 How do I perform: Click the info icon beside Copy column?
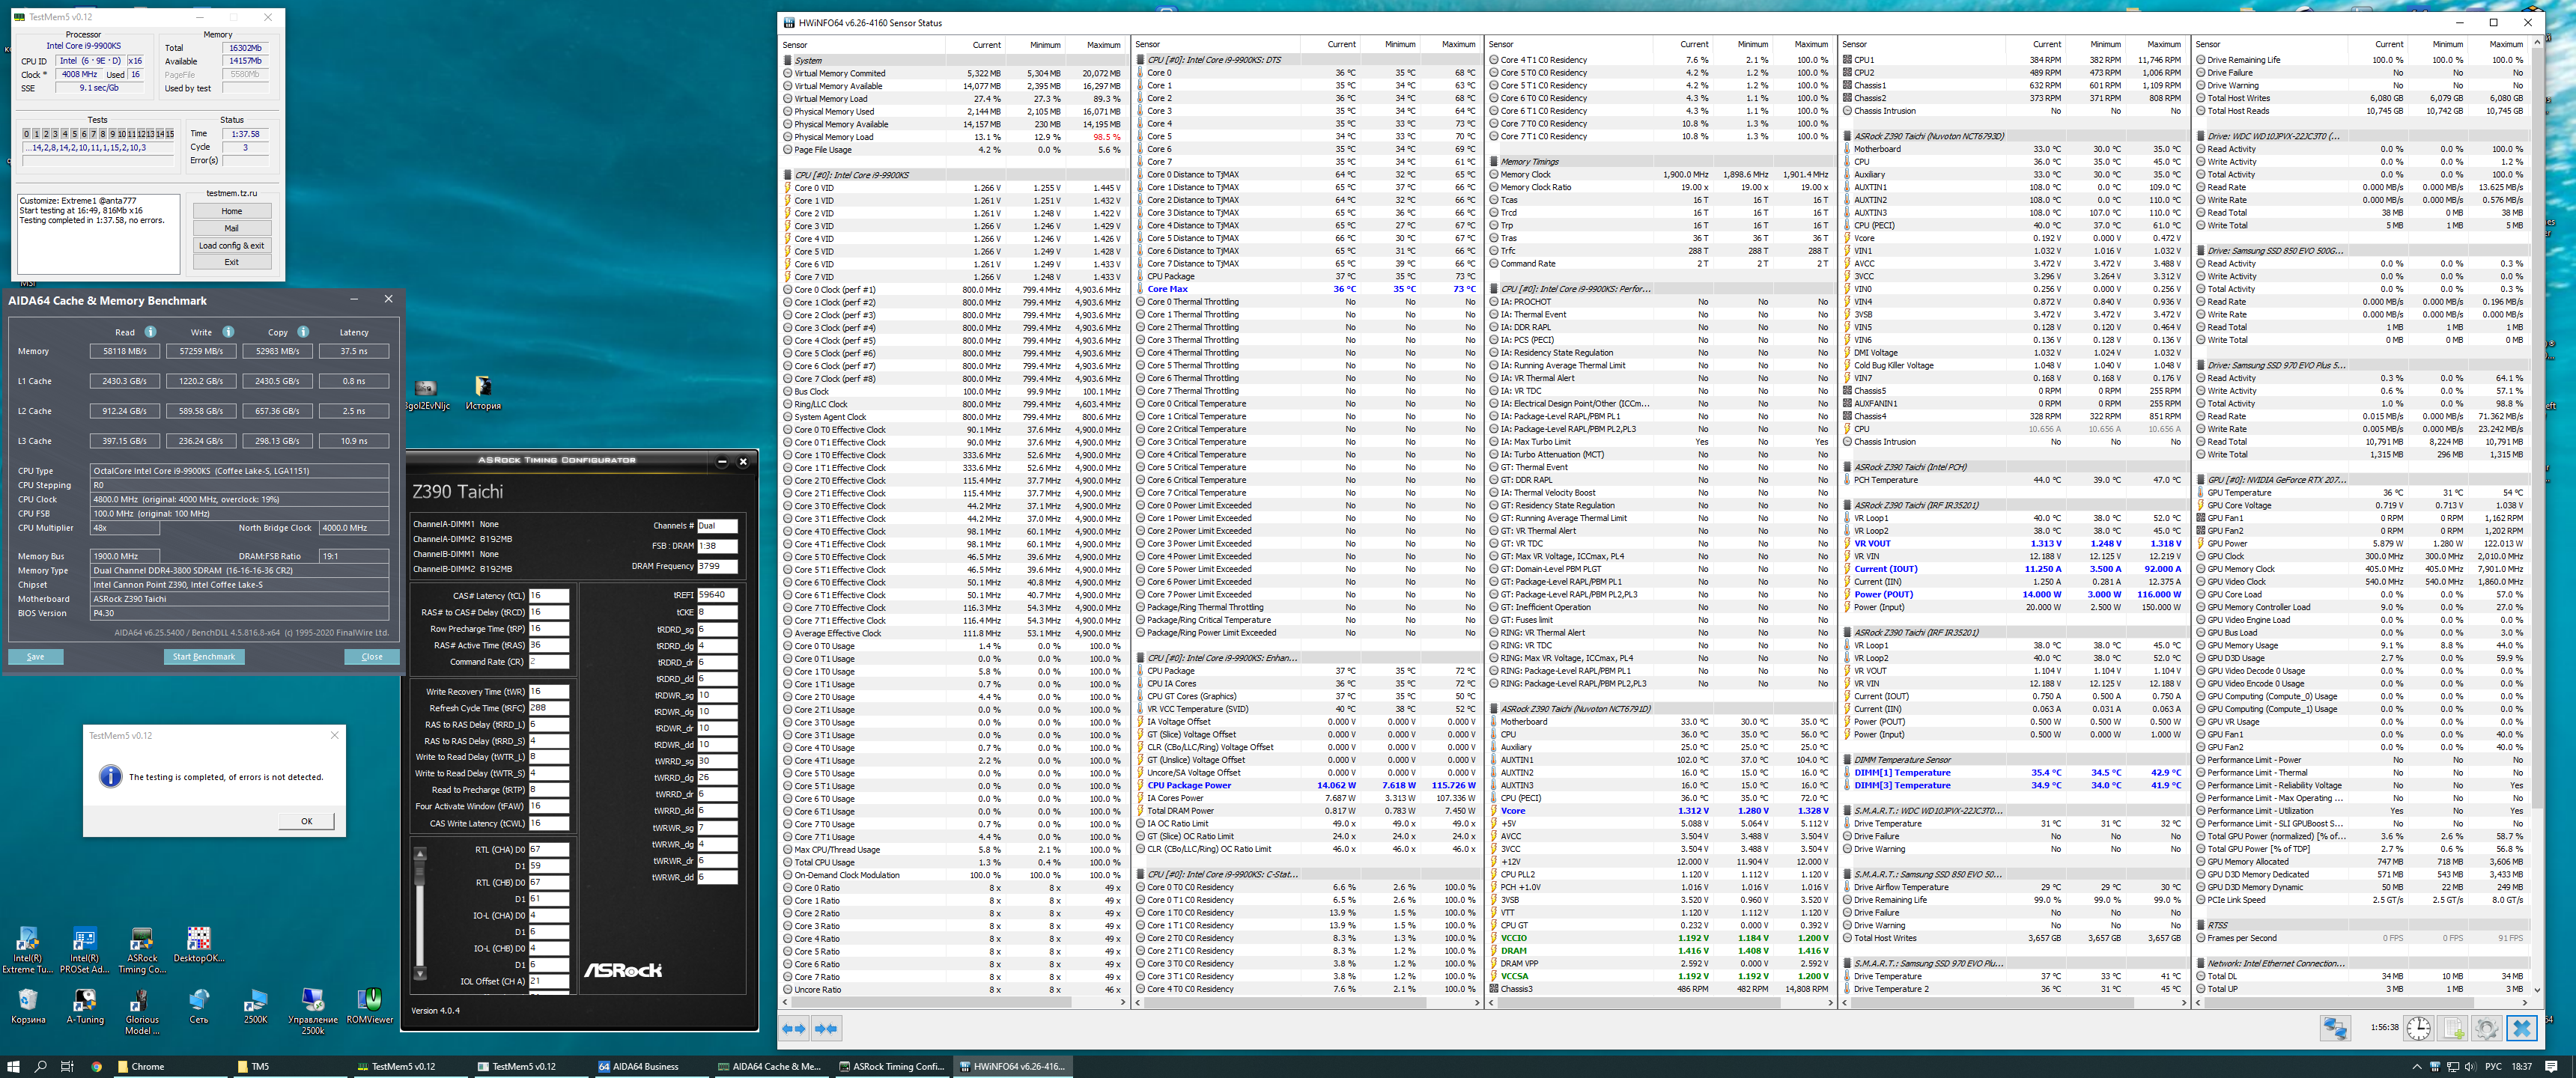(x=303, y=332)
